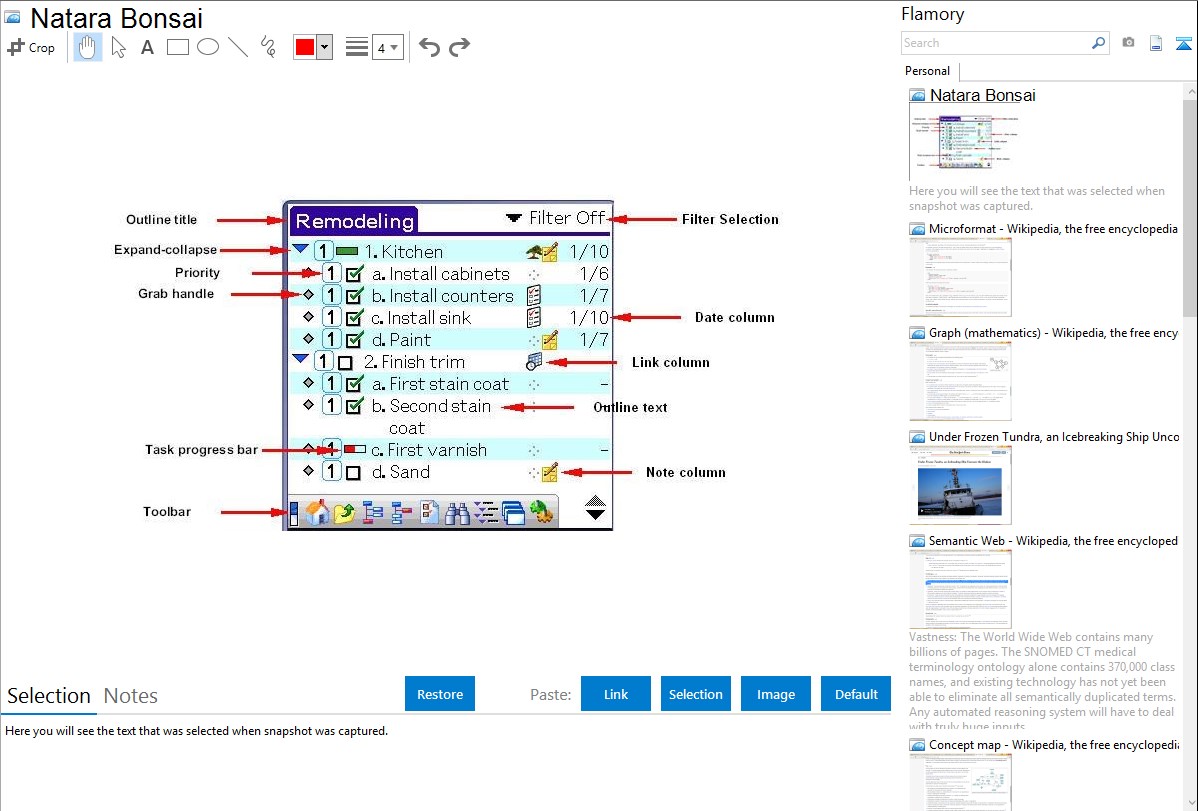Select the Personal tab in Flamory
The height and width of the screenshot is (811, 1198).
point(928,71)
